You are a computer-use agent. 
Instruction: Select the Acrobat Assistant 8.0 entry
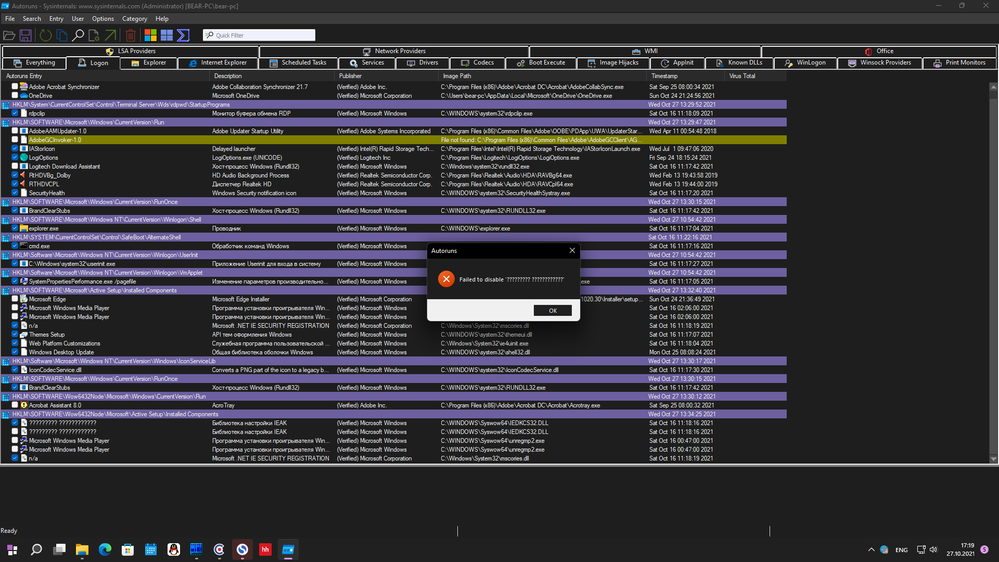click(x=394, y=405)
